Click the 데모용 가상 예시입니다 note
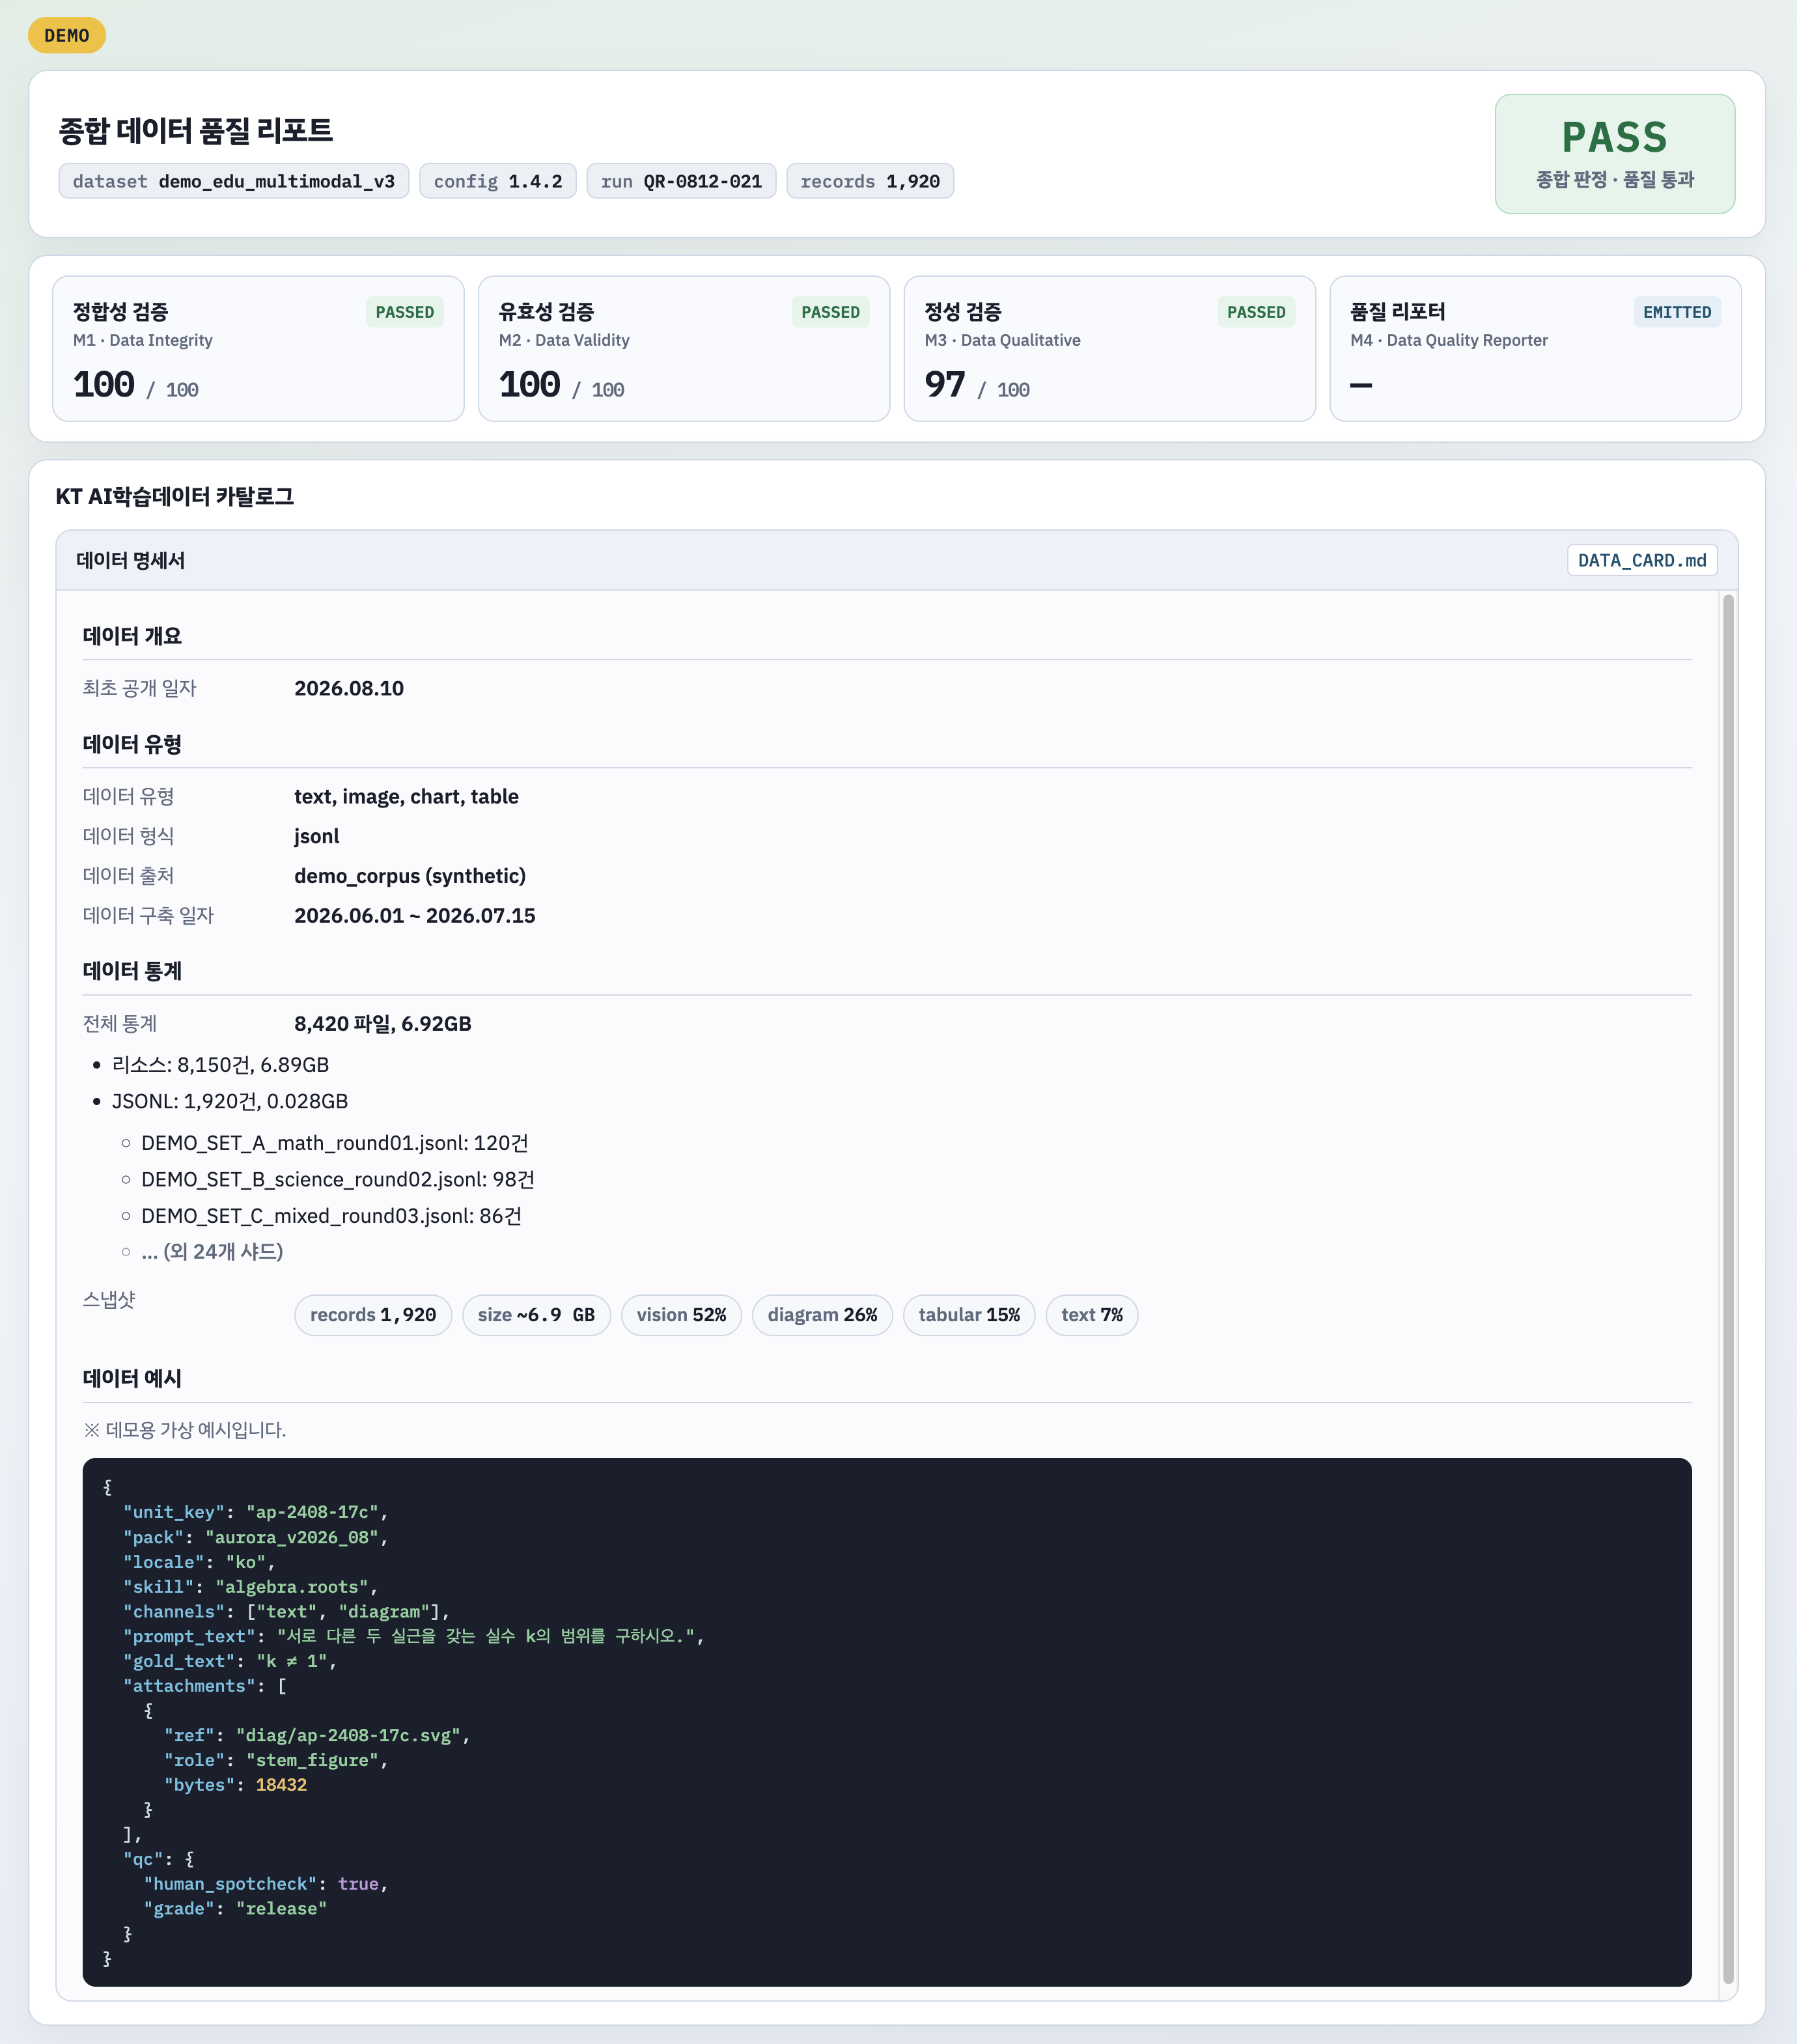Viewport: 1797px width, 2044px height. point(184,1430)
